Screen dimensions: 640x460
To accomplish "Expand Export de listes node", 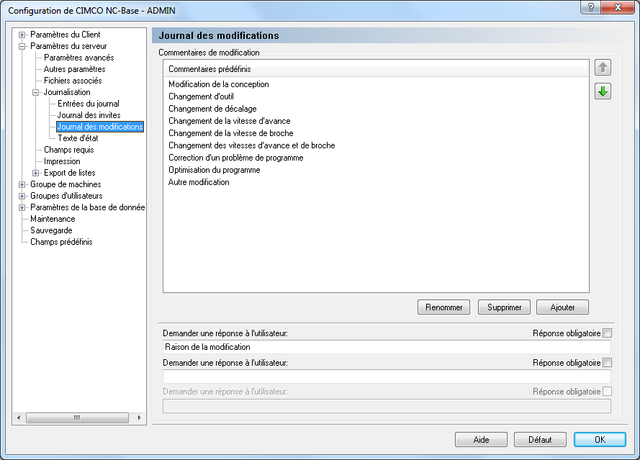I will click(x=36, y=173).
